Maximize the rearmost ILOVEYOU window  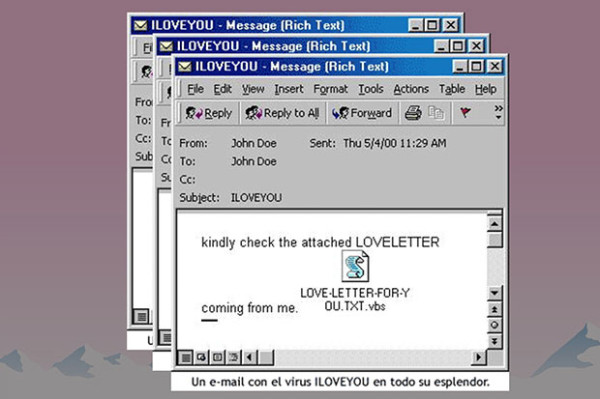432,25
